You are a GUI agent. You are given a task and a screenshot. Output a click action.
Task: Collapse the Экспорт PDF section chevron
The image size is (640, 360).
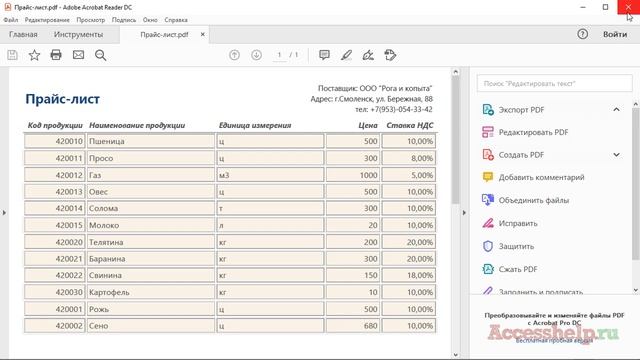coord(616,109)
